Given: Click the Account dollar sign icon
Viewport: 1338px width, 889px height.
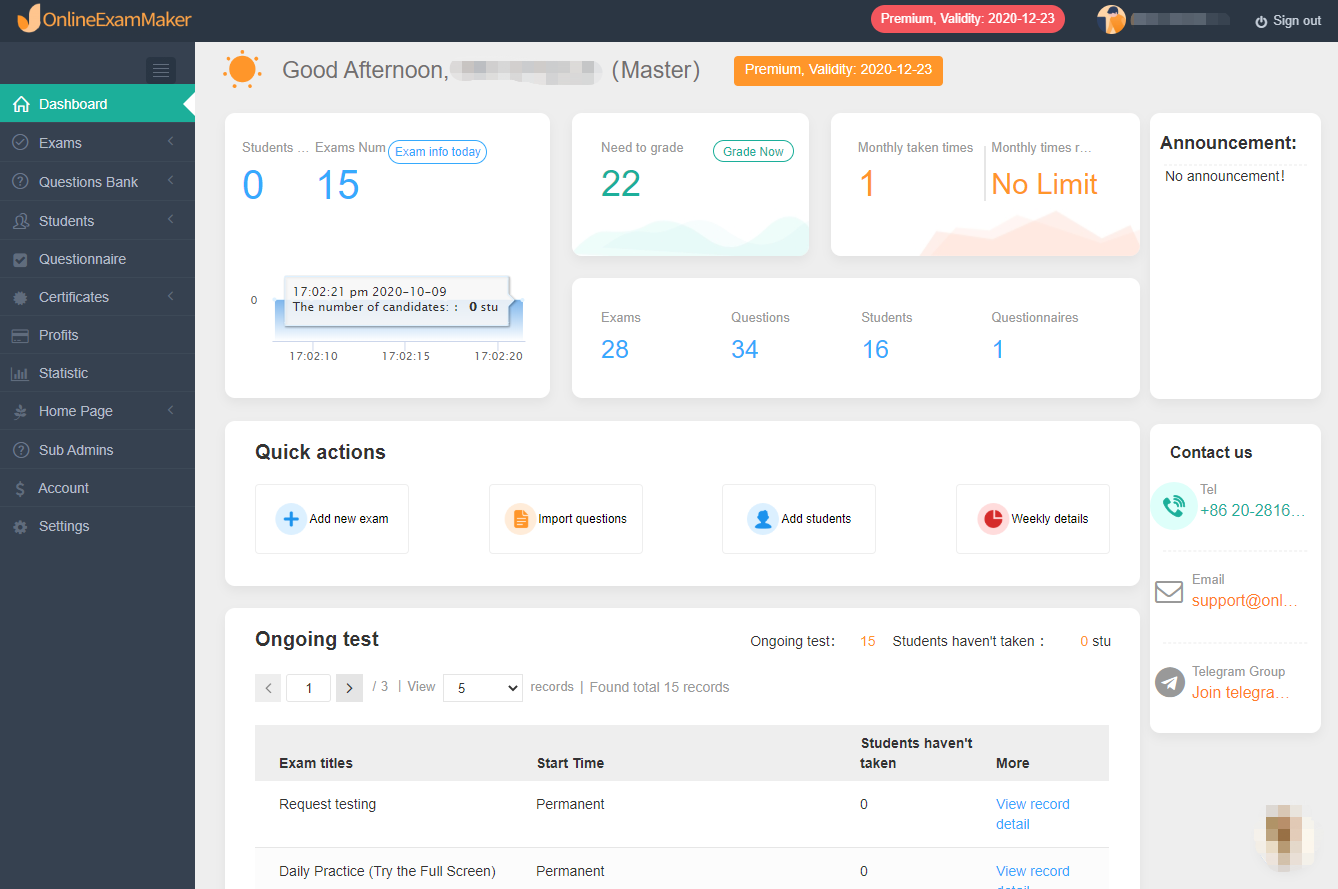Looking at the screenshot, I should pos(20,488).
